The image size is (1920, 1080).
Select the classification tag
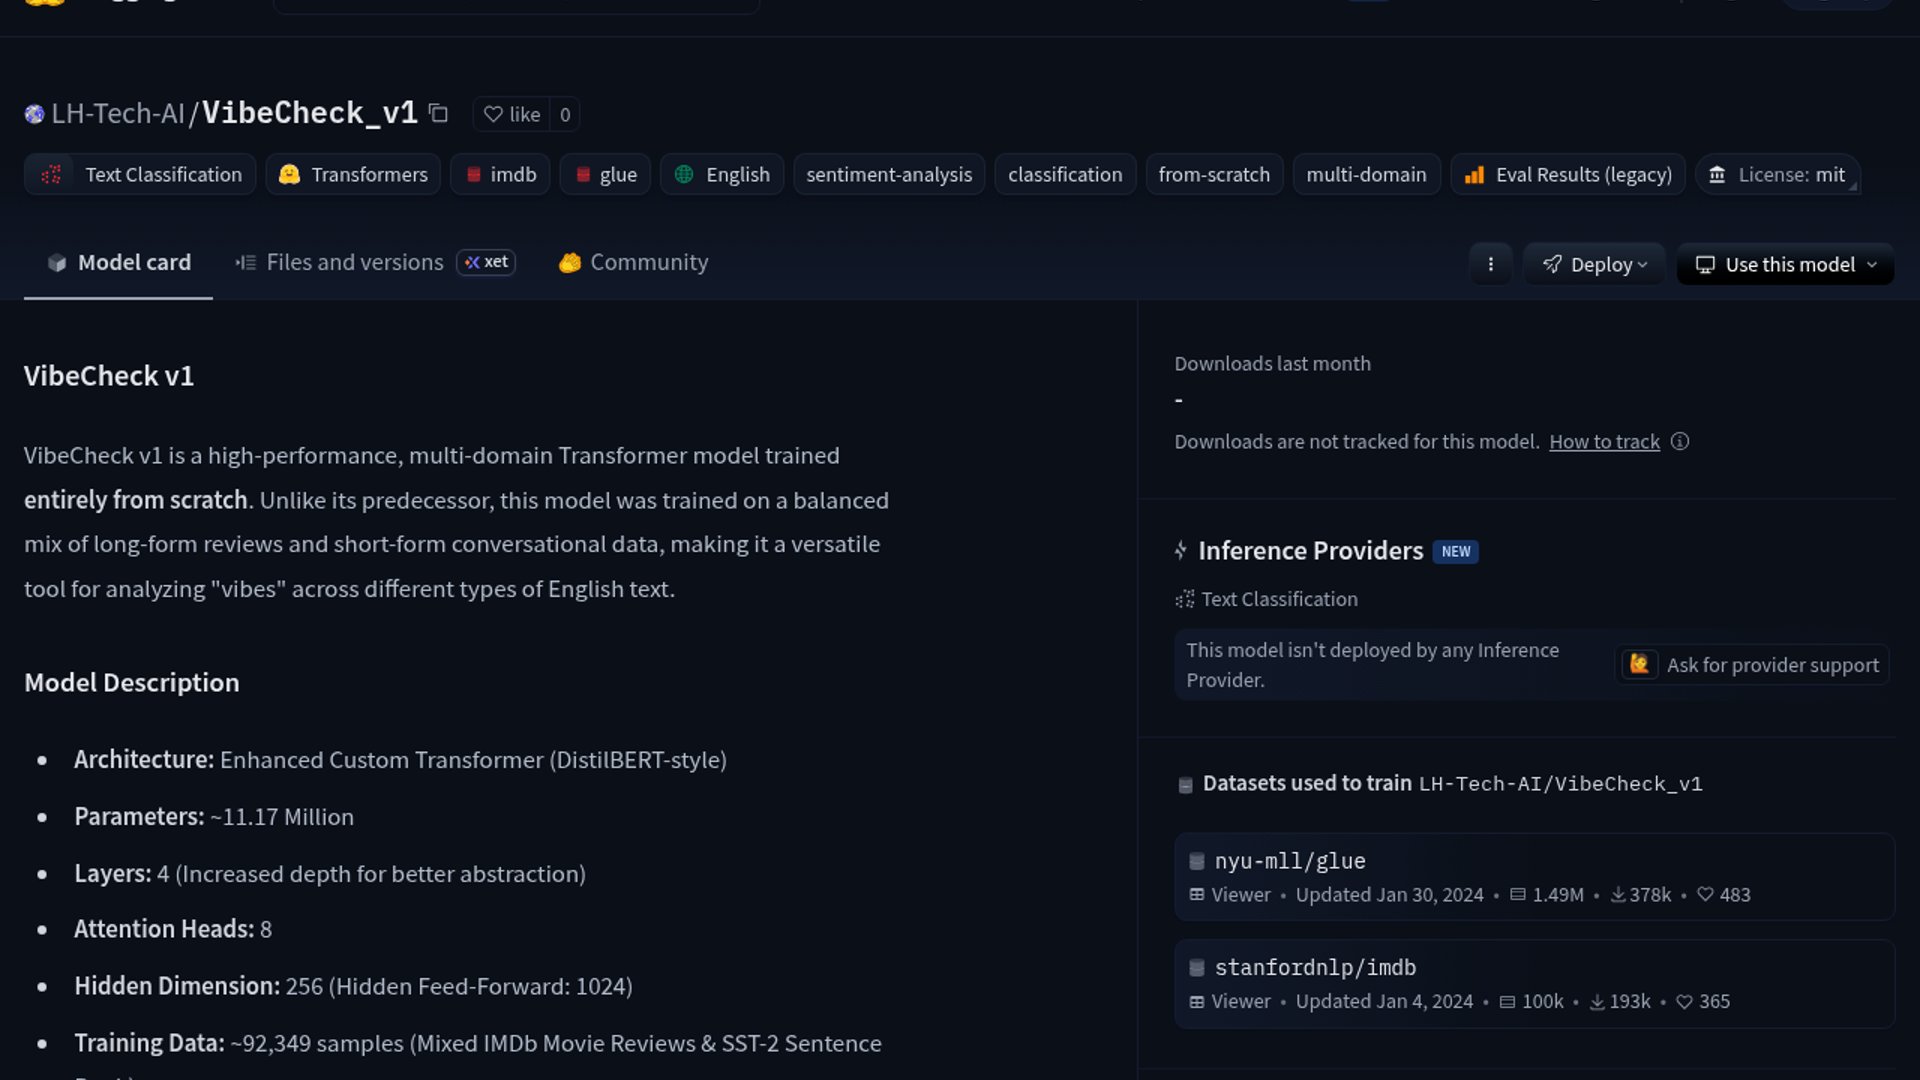click(1065, 174)
